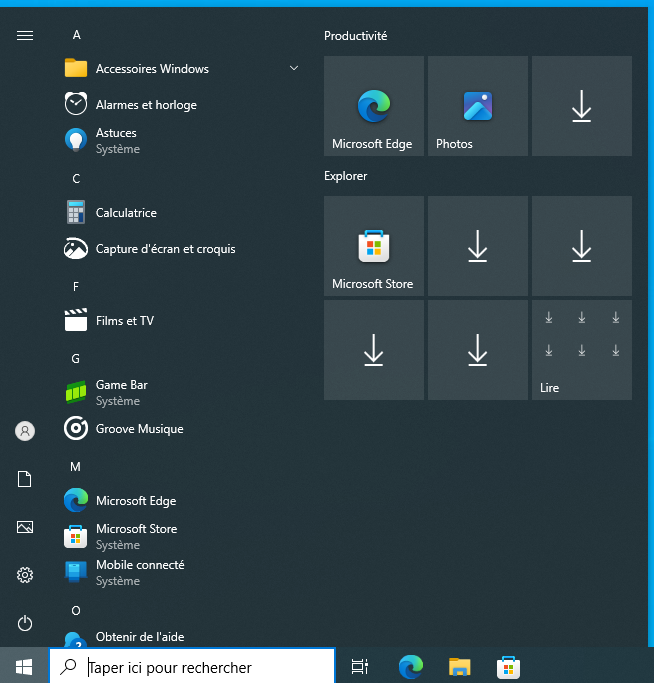Jump to letter A section header
654x683 pixels.
click(77, 35)
